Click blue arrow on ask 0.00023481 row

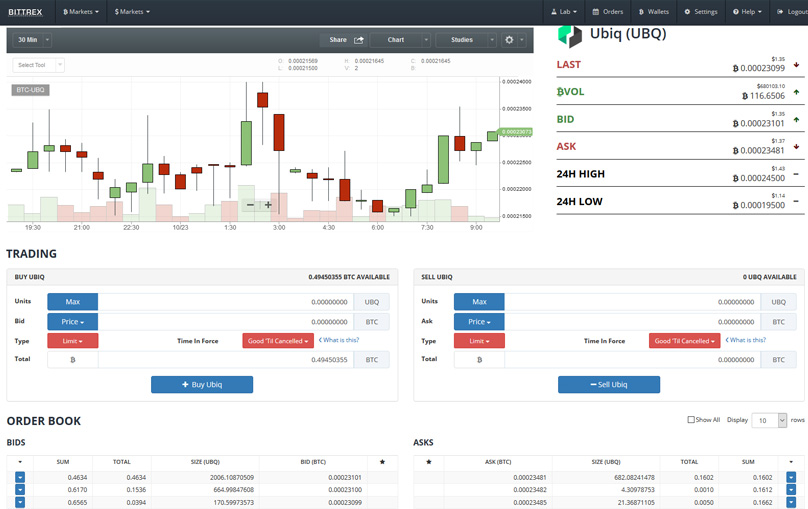click(791, 477)
